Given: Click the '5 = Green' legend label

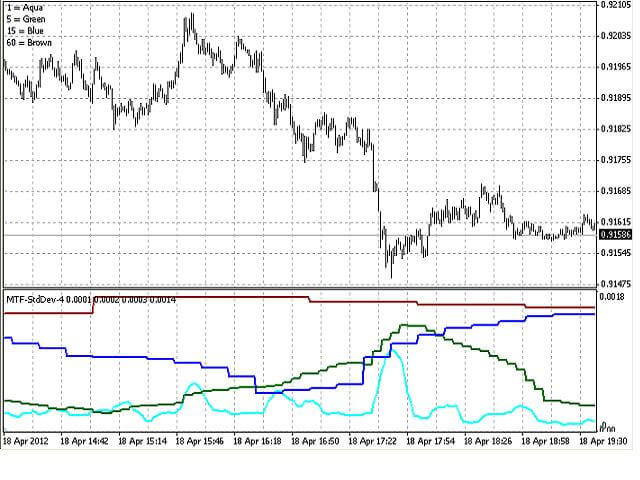Looking at the screenshot, I should click(26, 19).
